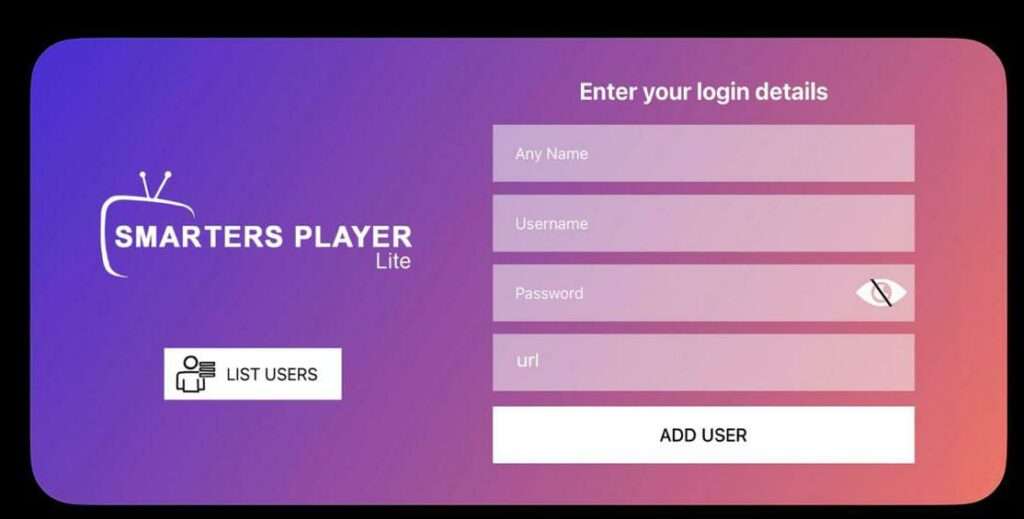This screenshot has height=519, width=1024.
Task: Click the word PLAYER in the logo
Action: (353, 237)
